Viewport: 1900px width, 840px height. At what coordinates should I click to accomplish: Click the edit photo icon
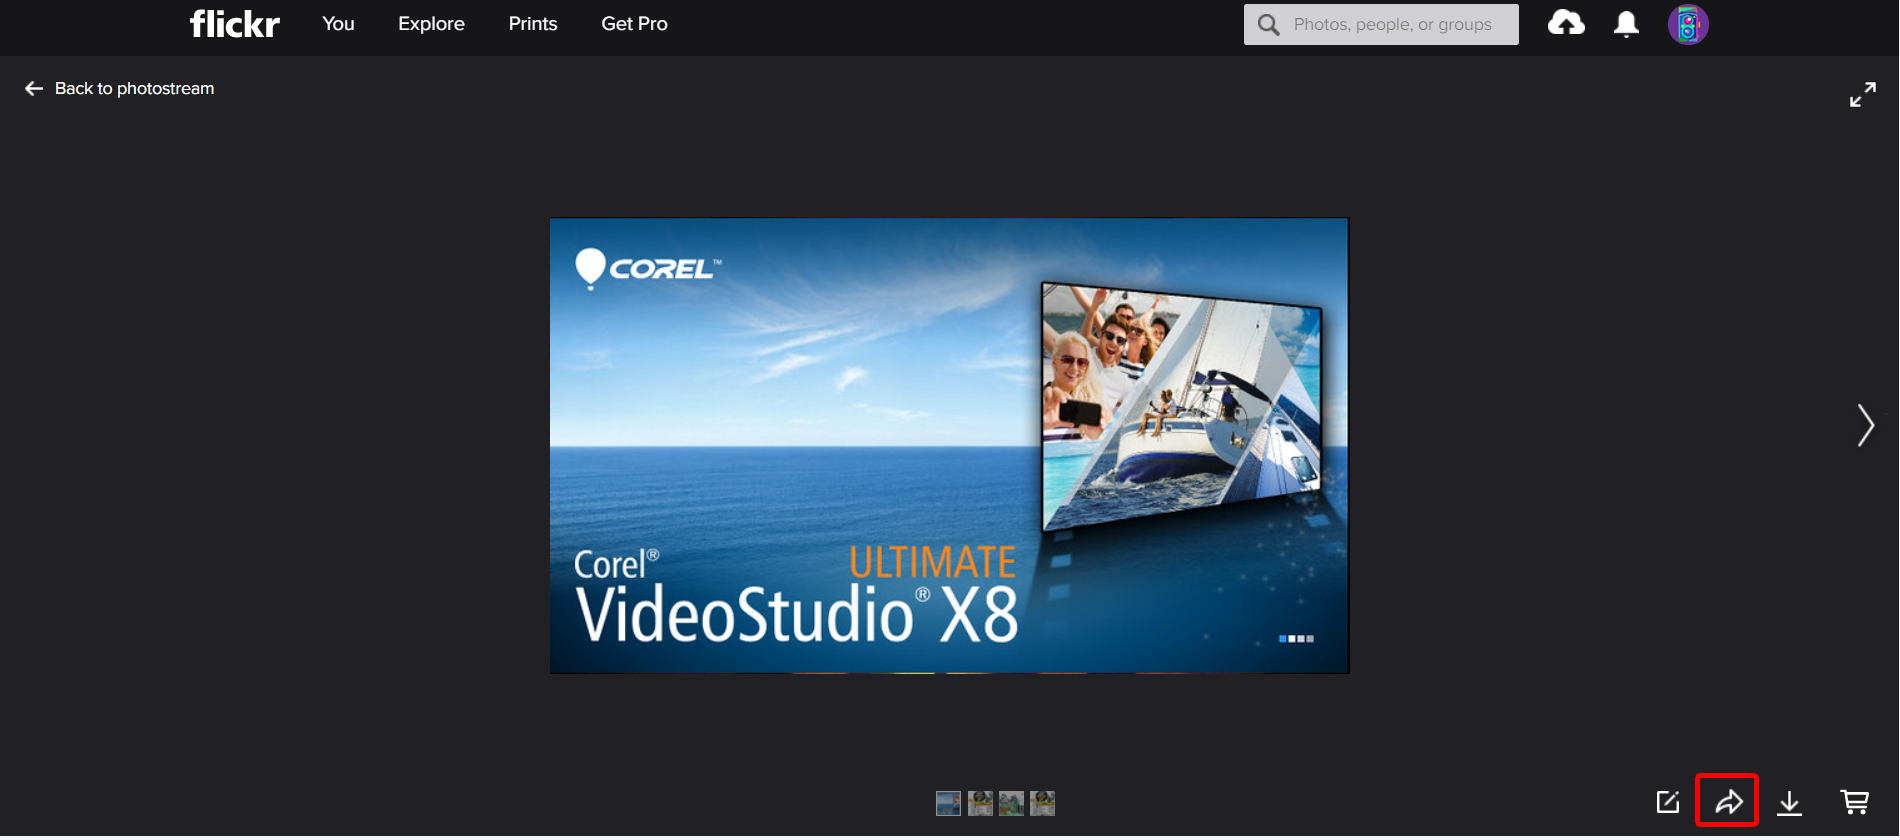point(1668,802)
